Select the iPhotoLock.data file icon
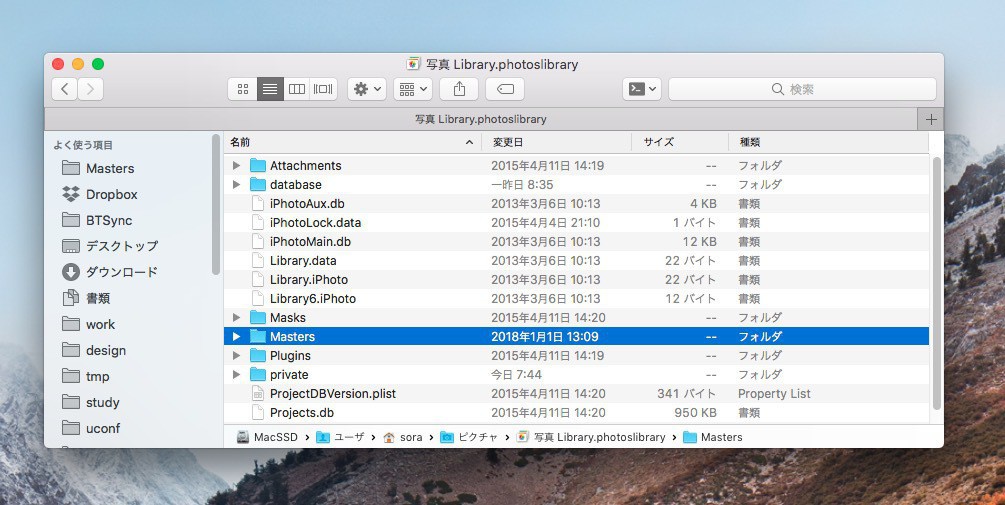 (258, 222)
